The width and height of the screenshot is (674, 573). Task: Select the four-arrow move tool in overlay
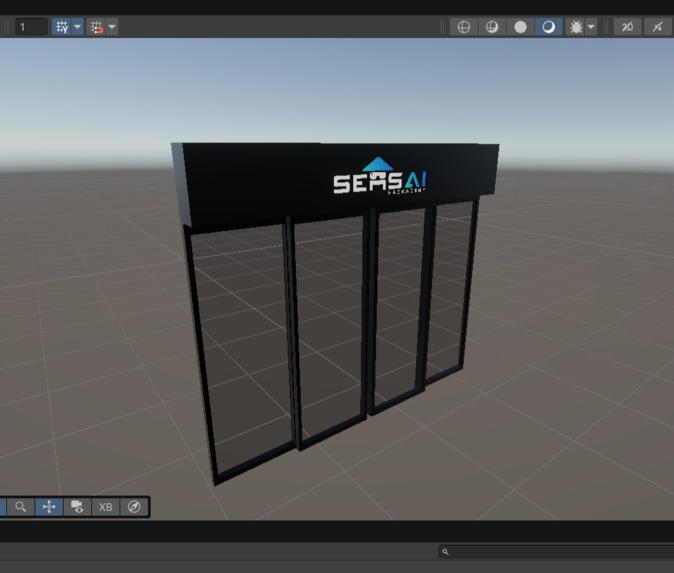click(x=49, y=507)
